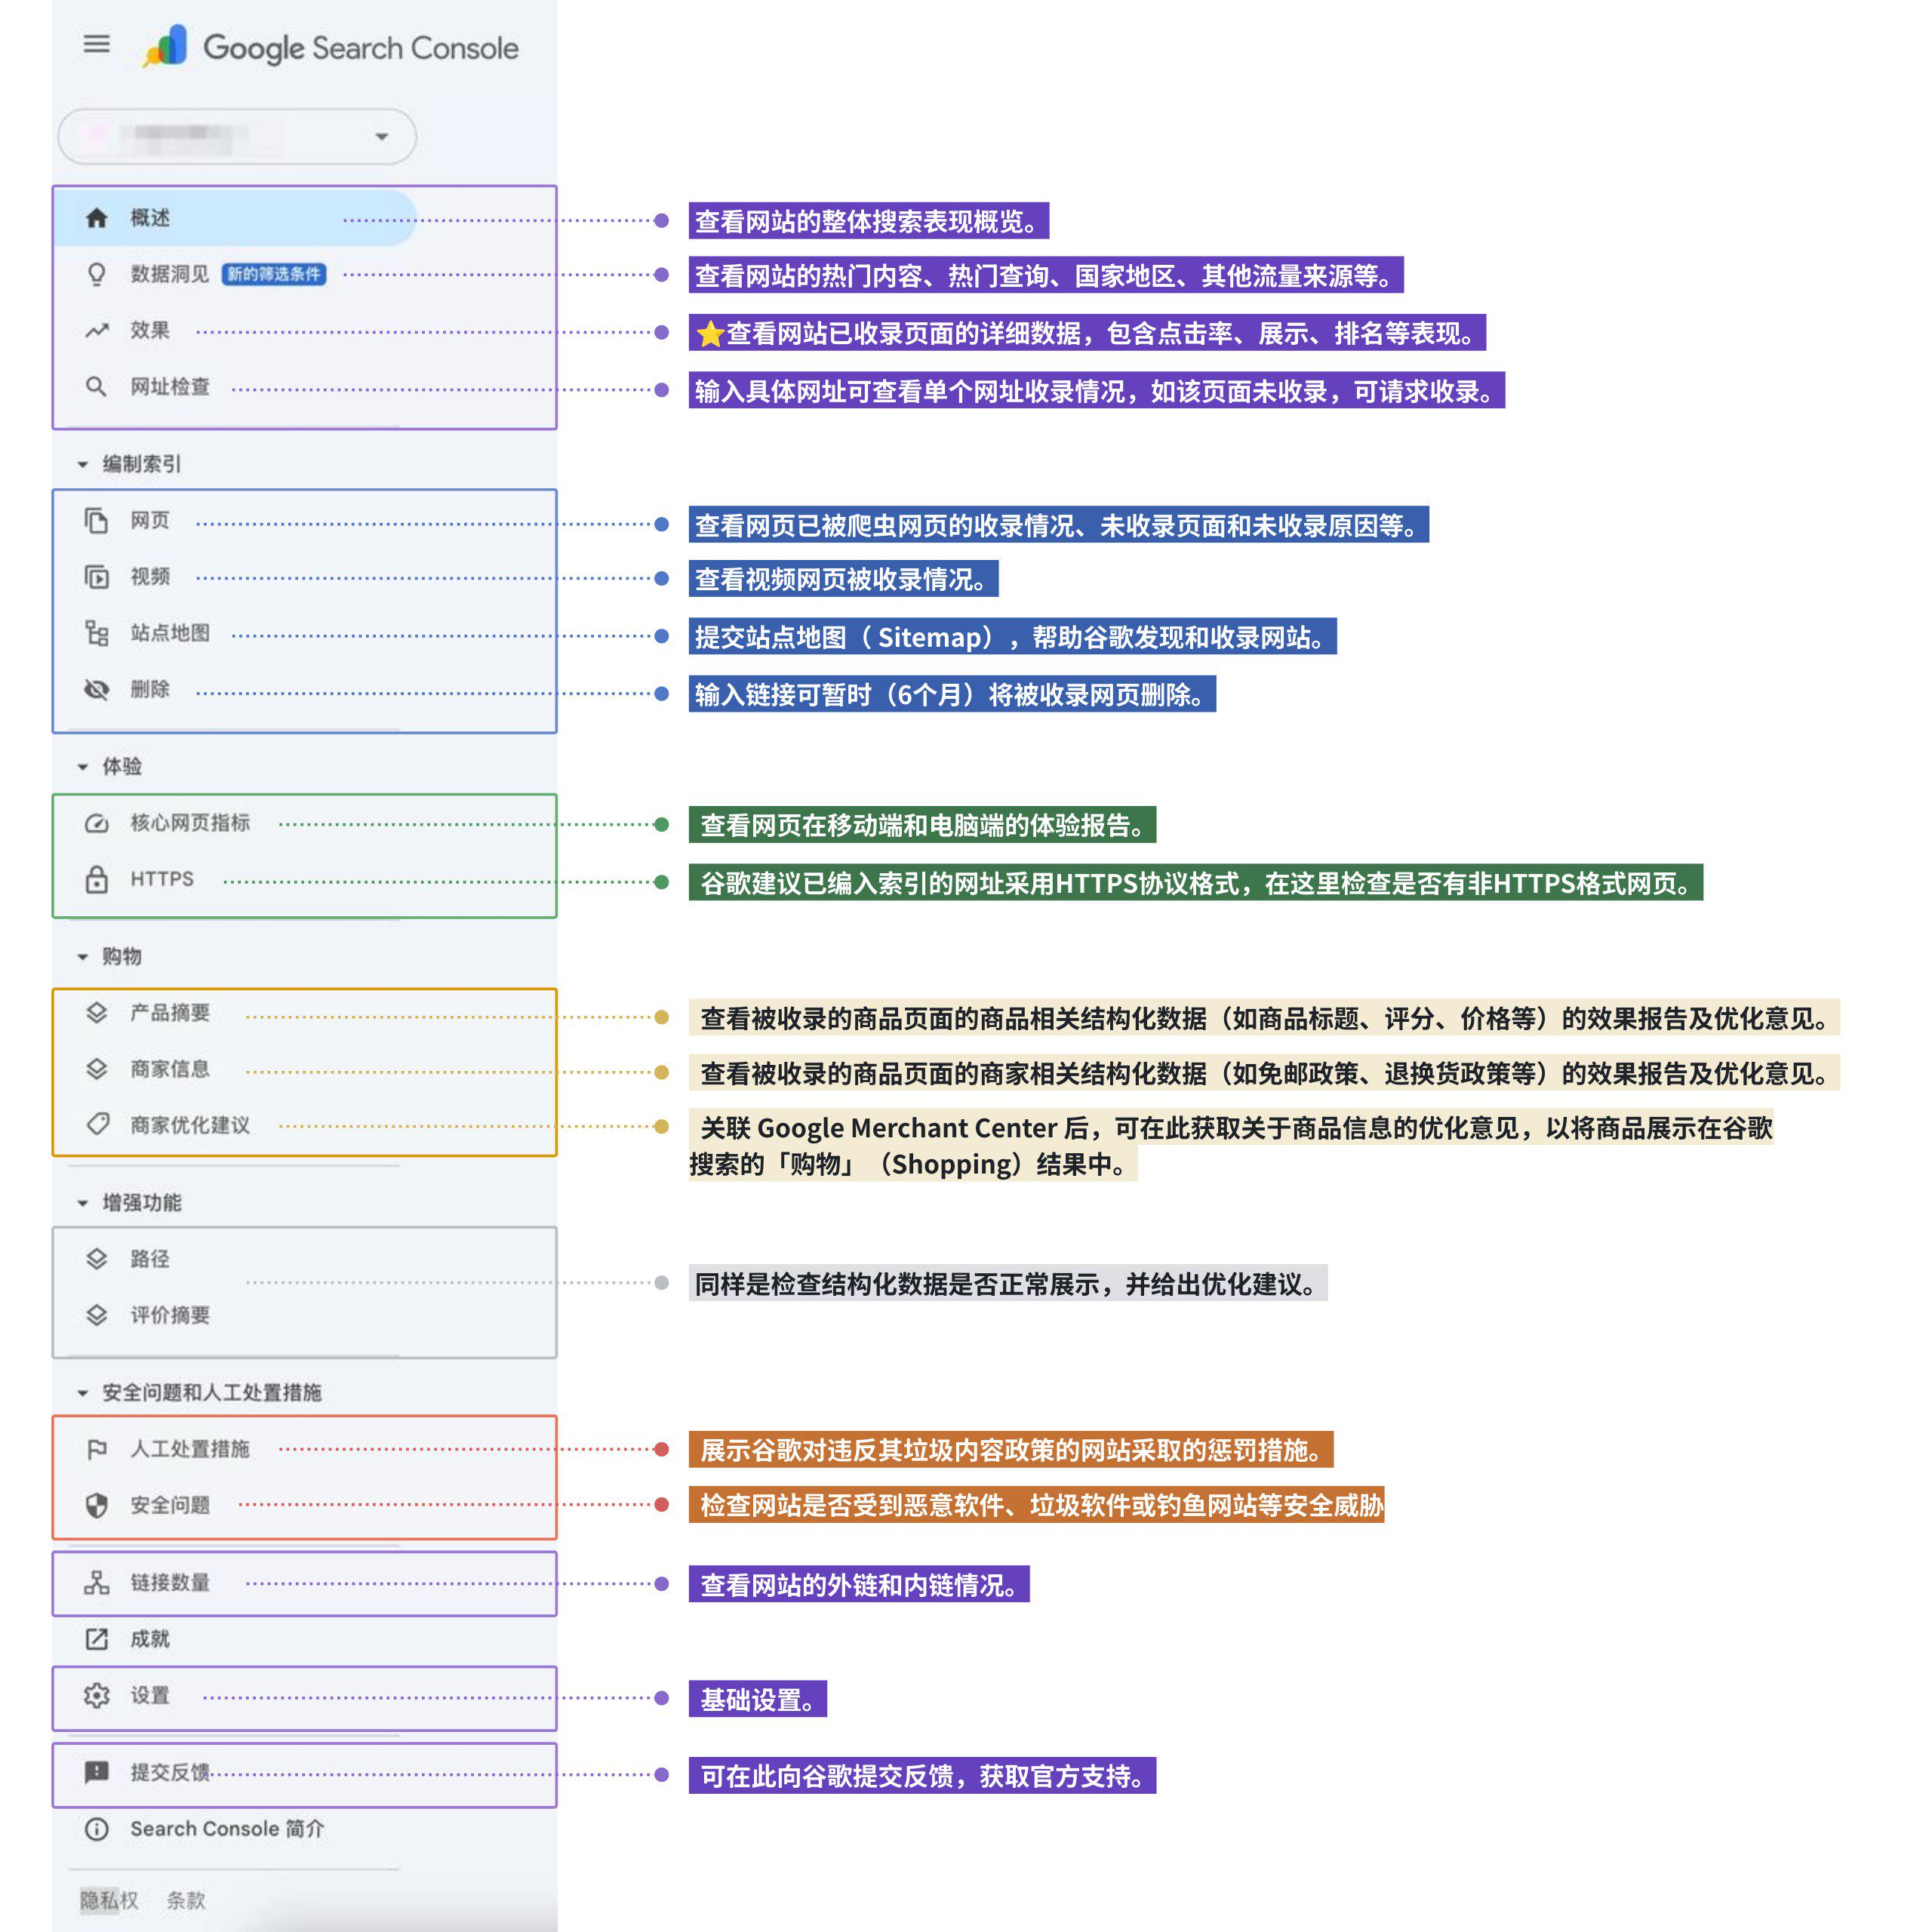The image size is (1932, 1932).
Task: Click the layers icon for 评价摘要
Action: [x=96, y=1315]
